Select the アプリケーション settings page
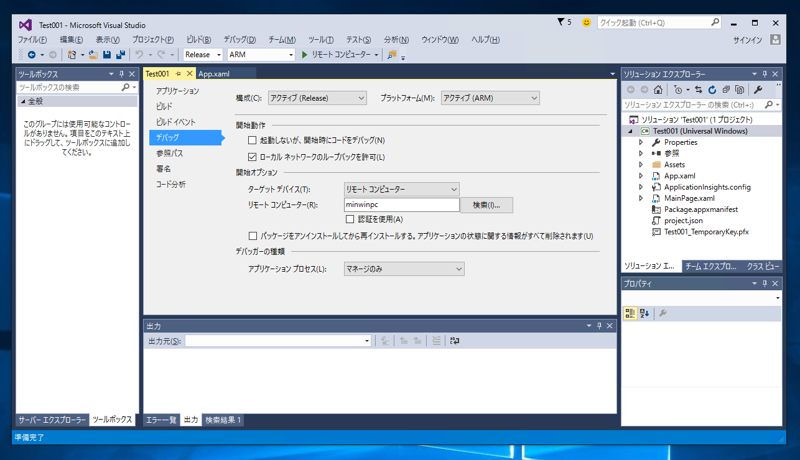The width and height of the screenshot is (800, 460). click(x=178, y=91)
